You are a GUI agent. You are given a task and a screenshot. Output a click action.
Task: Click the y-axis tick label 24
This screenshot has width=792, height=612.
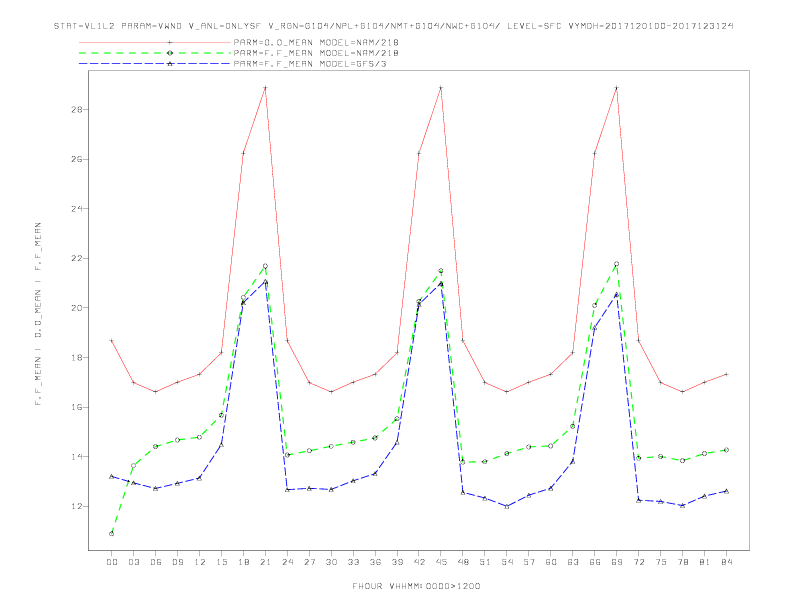77,209
